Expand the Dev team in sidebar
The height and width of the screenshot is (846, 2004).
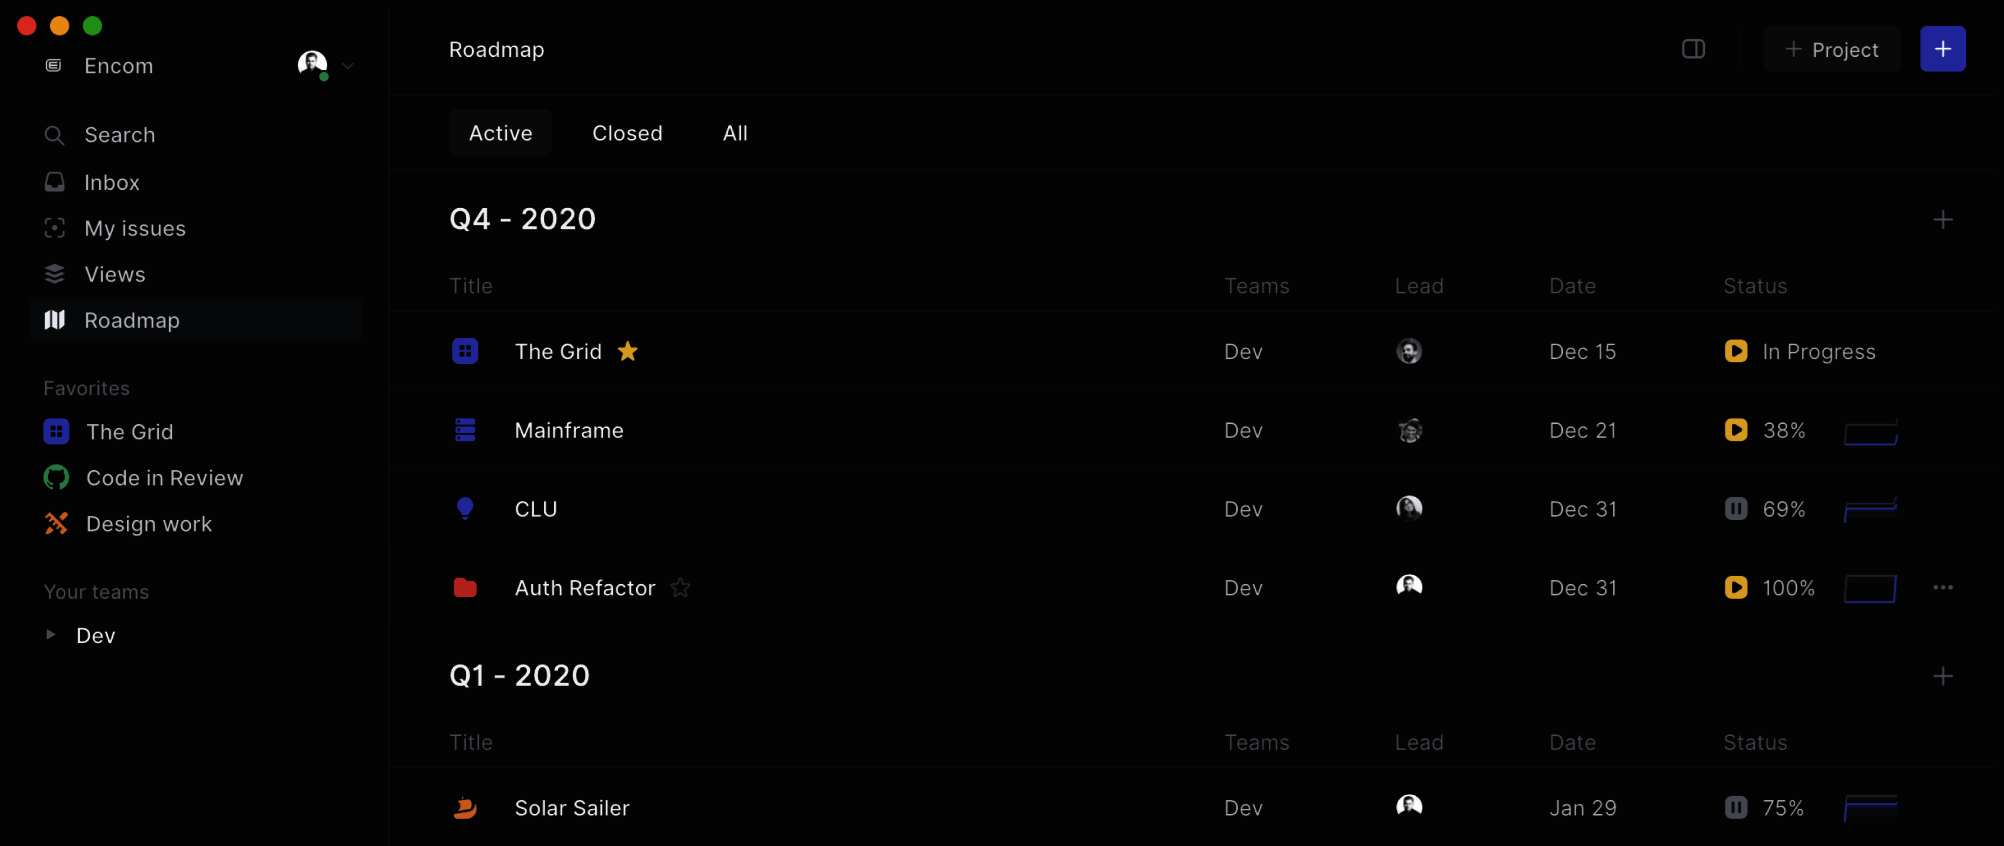[50, 634]
